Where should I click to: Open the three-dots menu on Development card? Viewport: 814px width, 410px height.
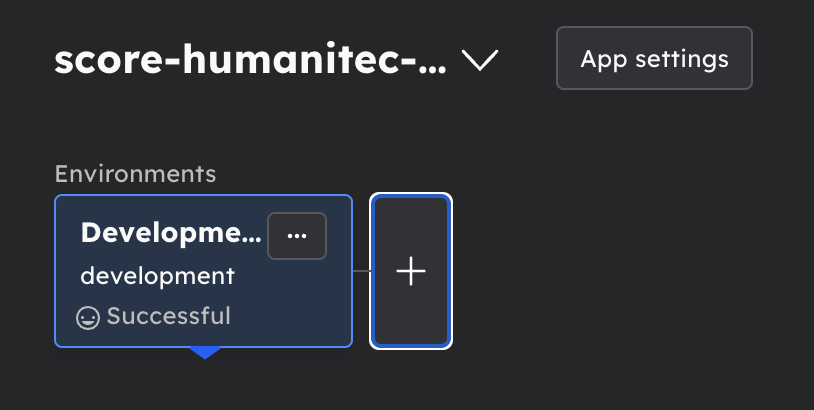pyautogui.click(x=296, y=236)
